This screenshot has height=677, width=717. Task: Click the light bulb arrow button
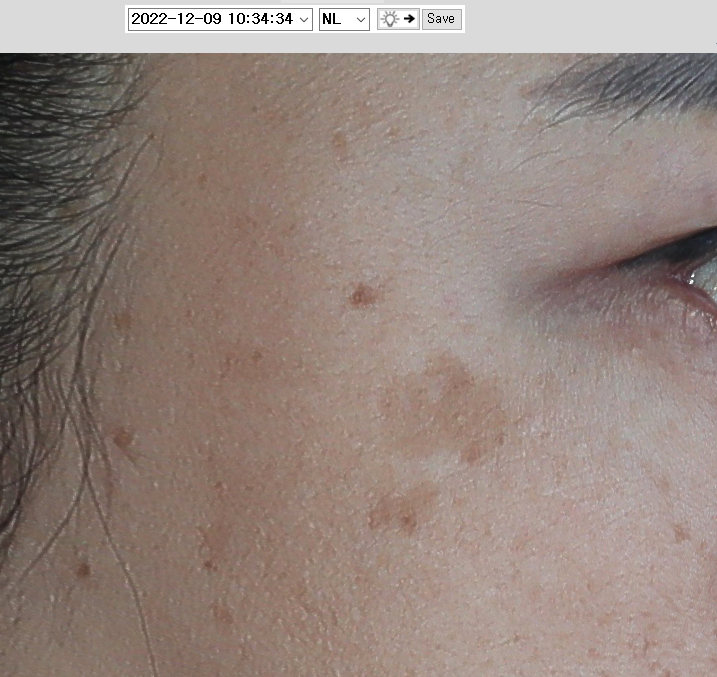click(x=398, y=19)
